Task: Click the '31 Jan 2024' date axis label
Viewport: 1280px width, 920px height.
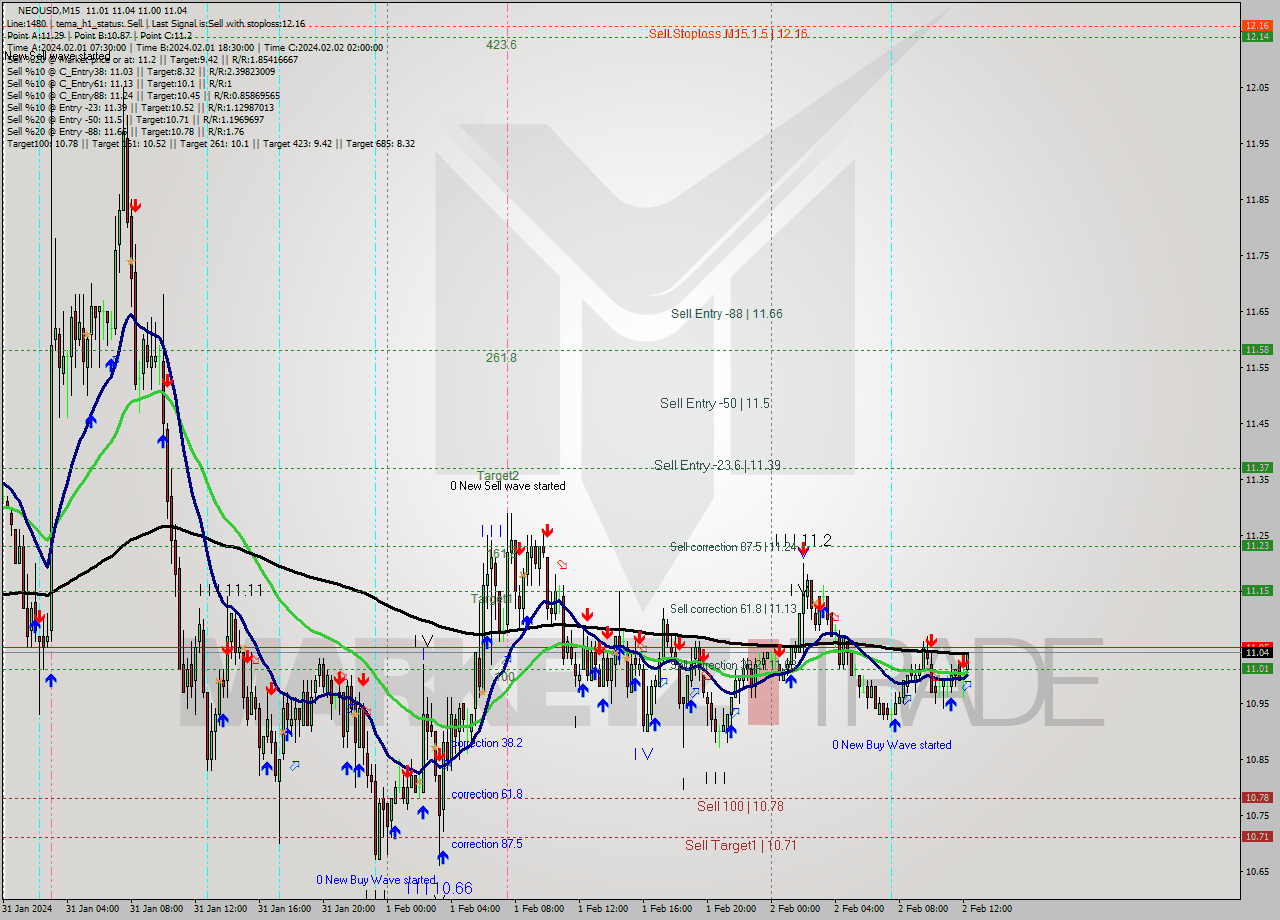Action: (26, 909)
